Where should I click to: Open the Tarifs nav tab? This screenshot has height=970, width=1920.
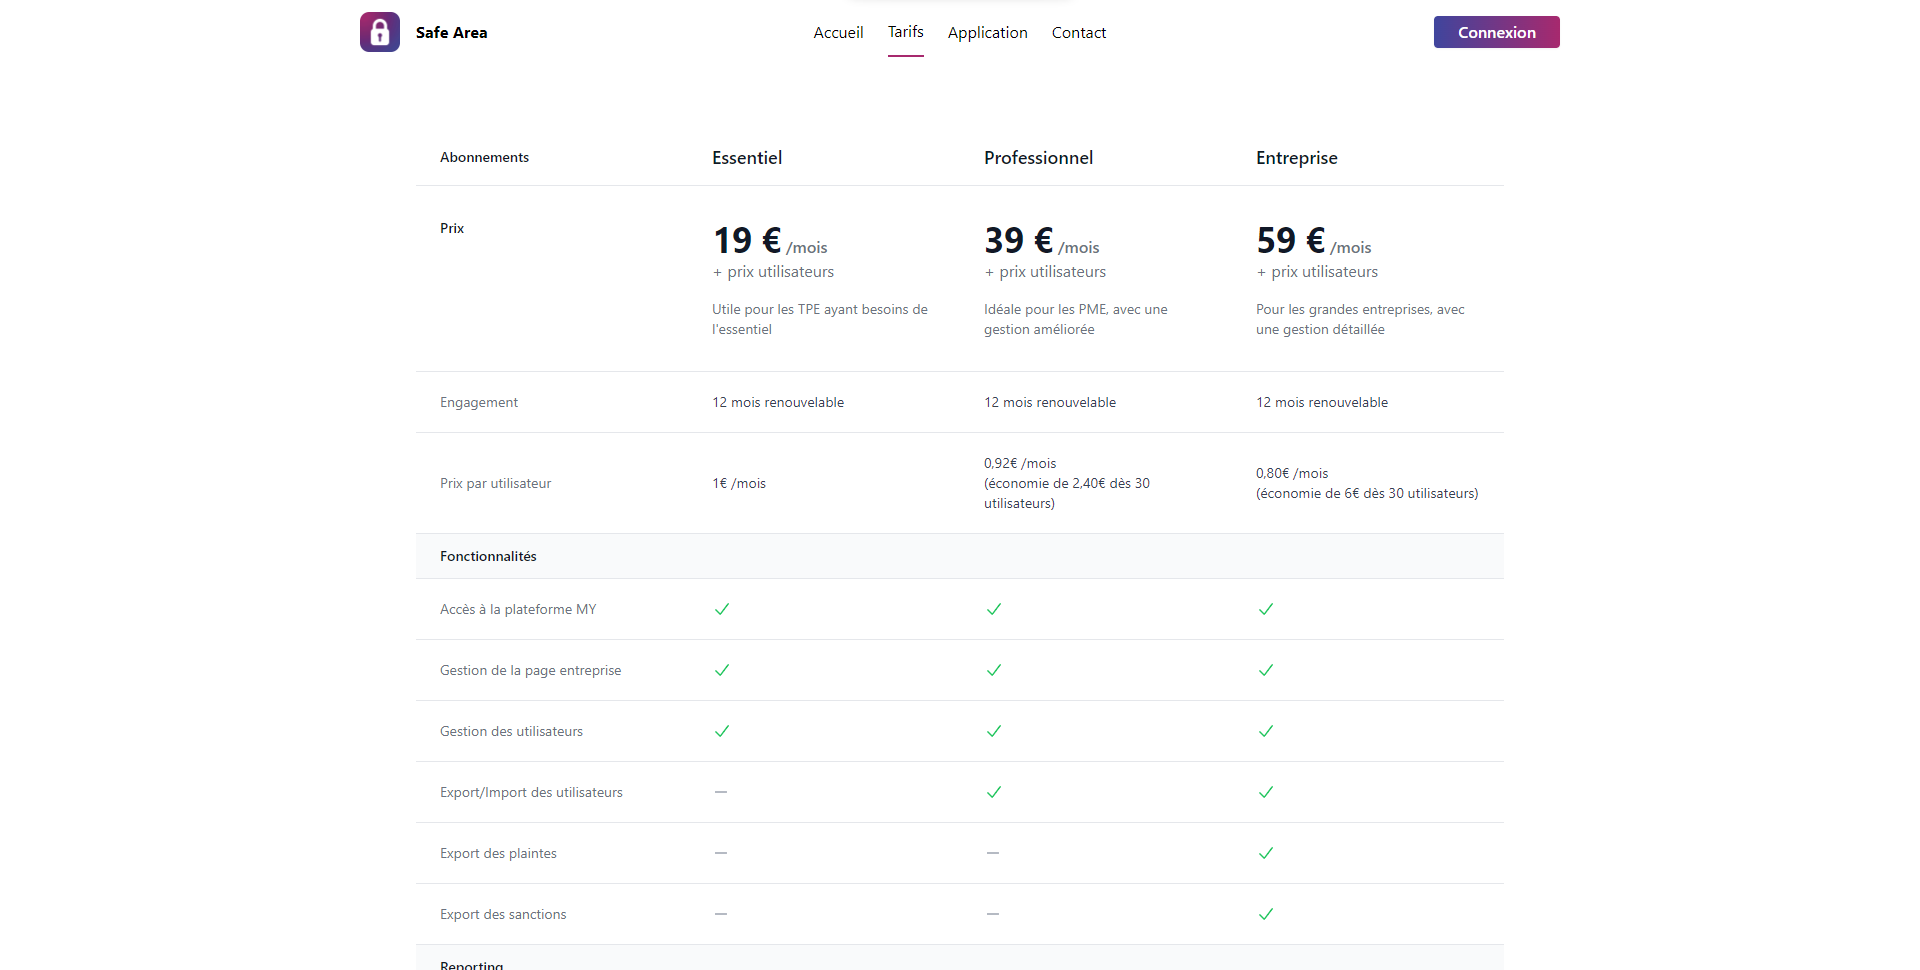point(906,32)
